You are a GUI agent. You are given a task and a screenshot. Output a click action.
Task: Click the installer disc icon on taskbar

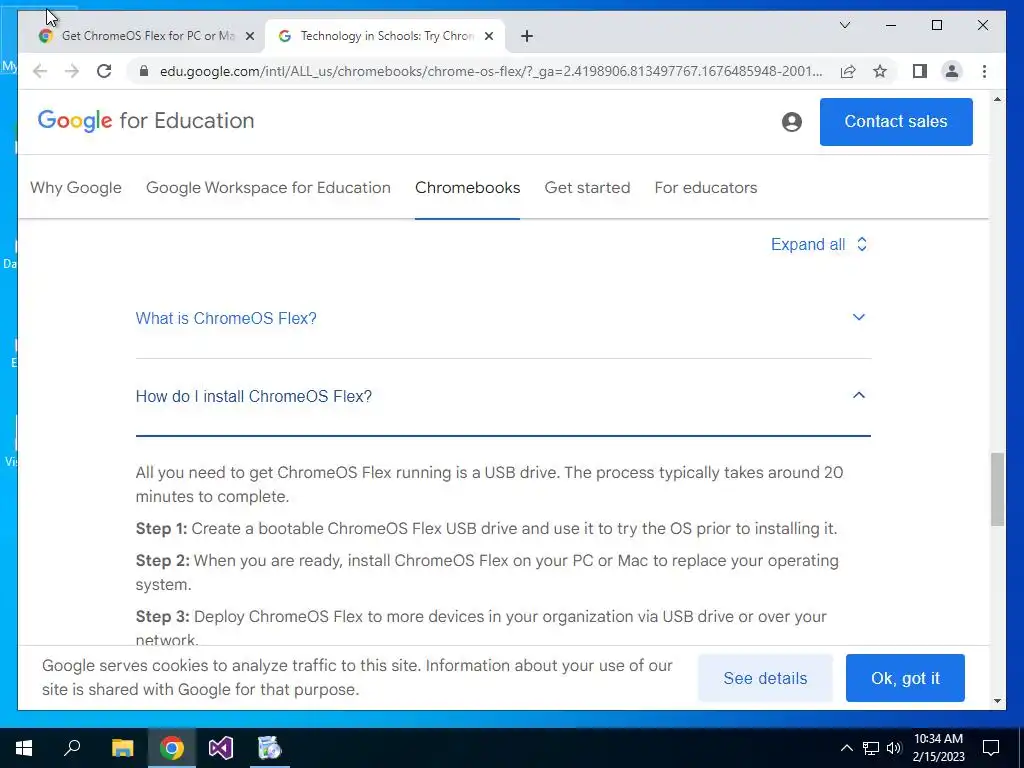pyautogui.click(x=269, y=748)
